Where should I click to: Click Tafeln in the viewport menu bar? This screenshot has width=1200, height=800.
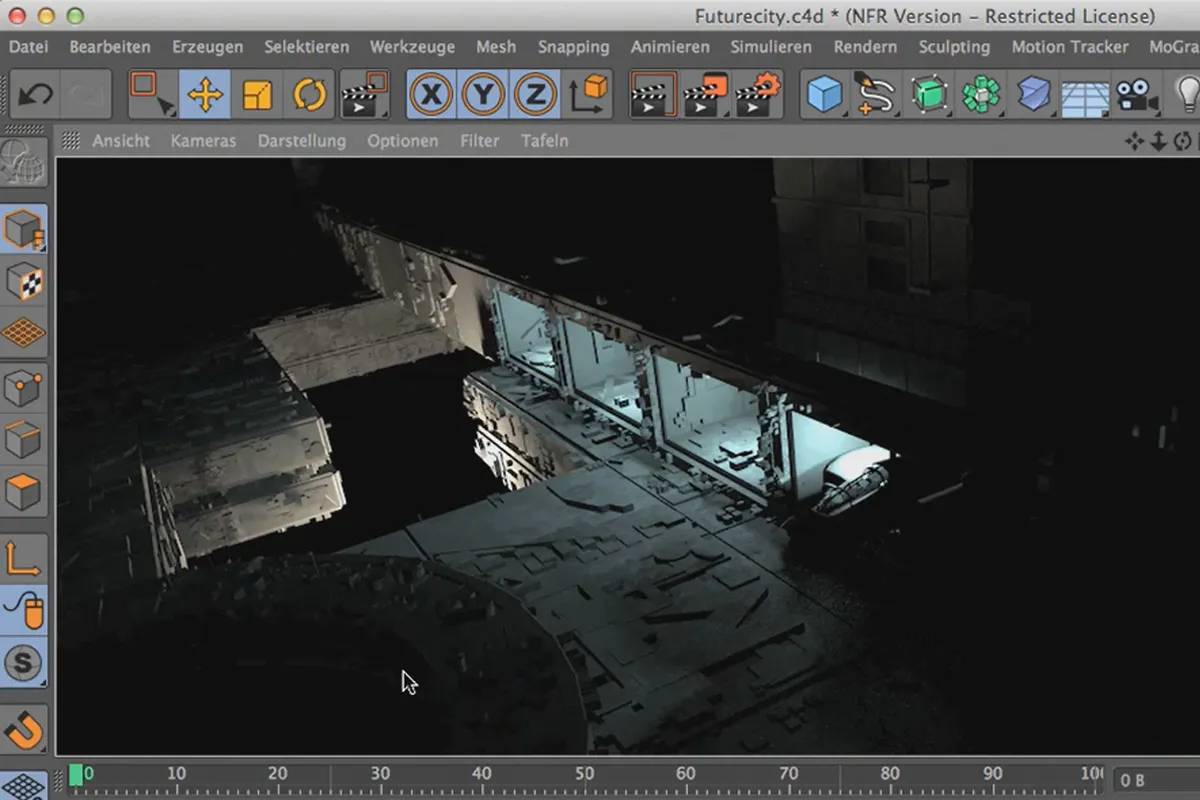pos(544,141)
